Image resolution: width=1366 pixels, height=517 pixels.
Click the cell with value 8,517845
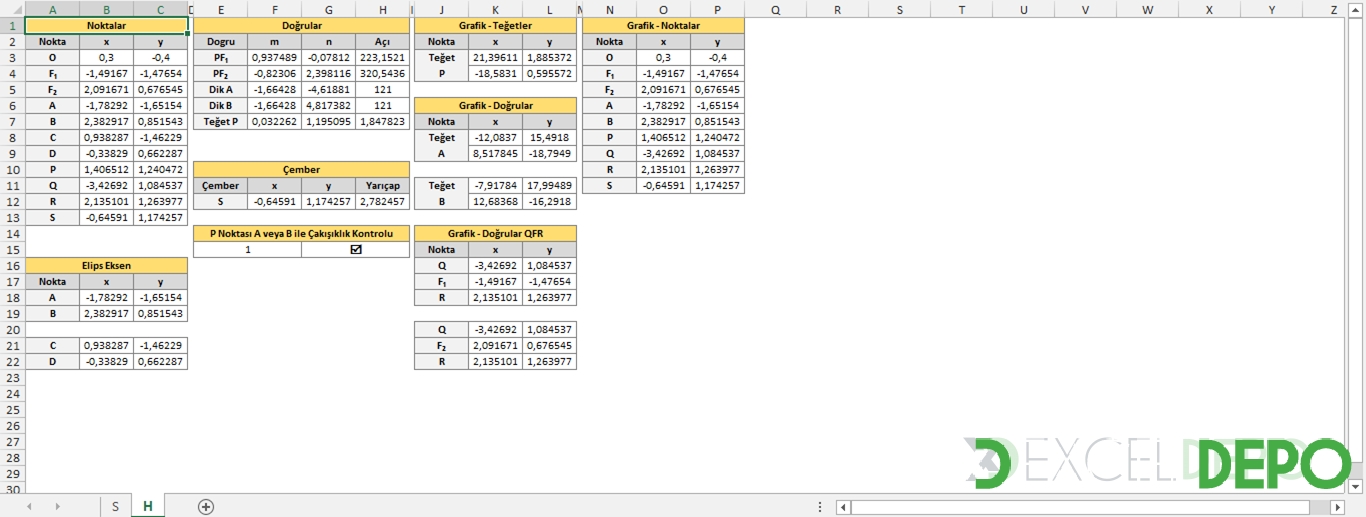[x=495, y=153]
